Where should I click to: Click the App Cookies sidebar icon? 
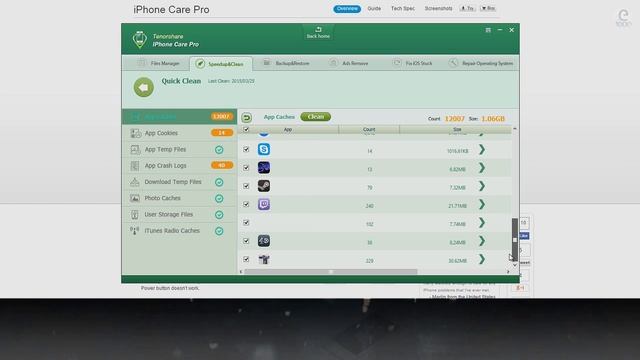[135, 133]
